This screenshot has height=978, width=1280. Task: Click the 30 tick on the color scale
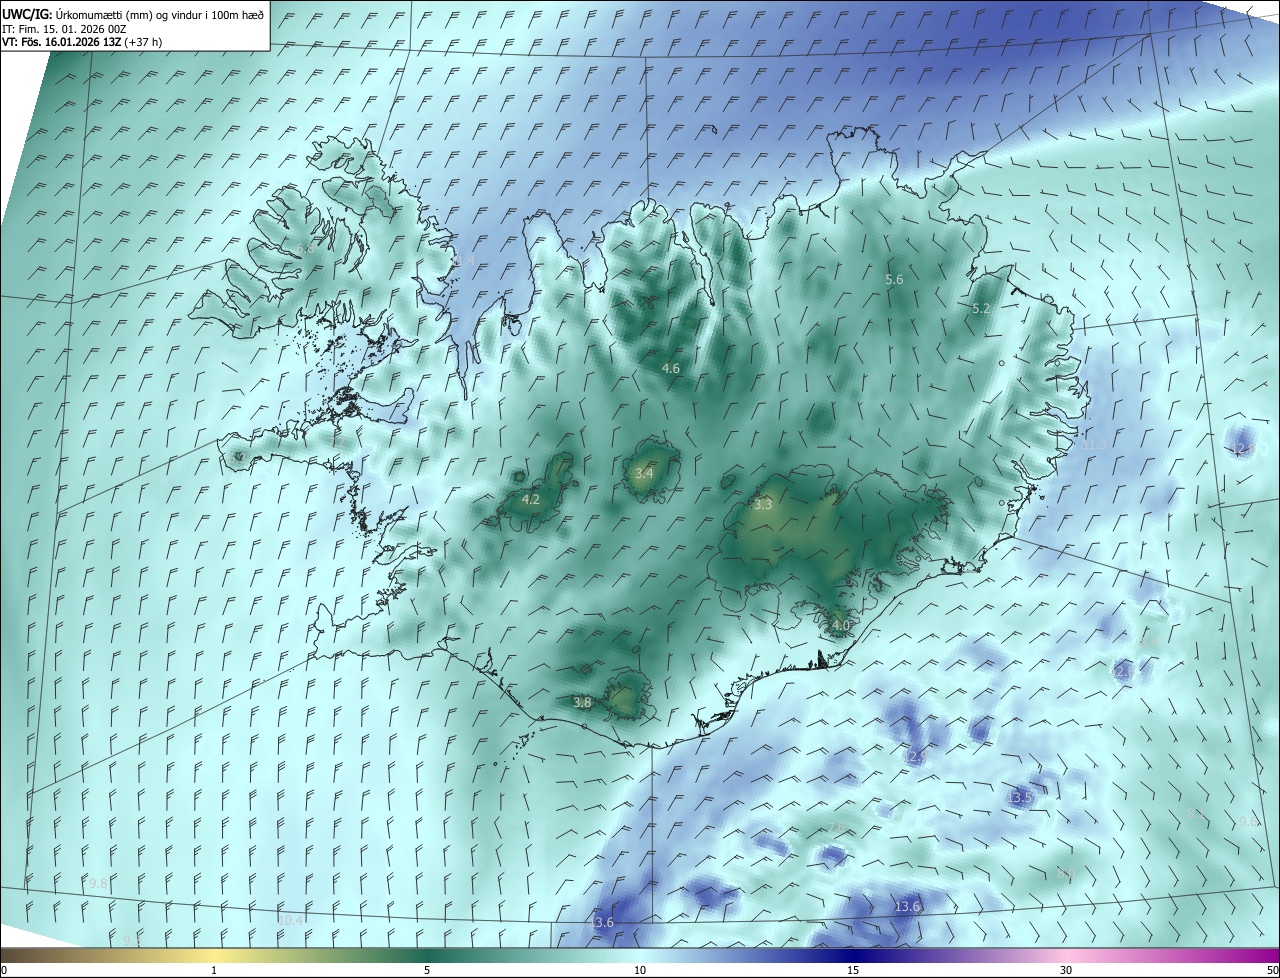point(1066,970)
